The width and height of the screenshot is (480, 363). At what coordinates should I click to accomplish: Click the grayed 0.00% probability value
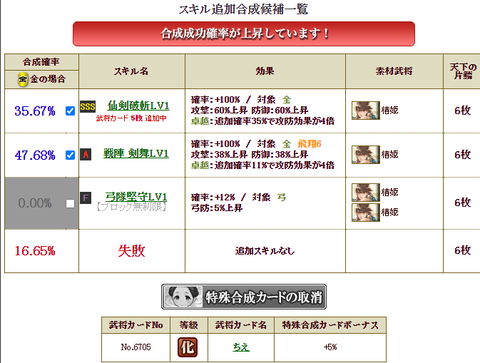35,203
